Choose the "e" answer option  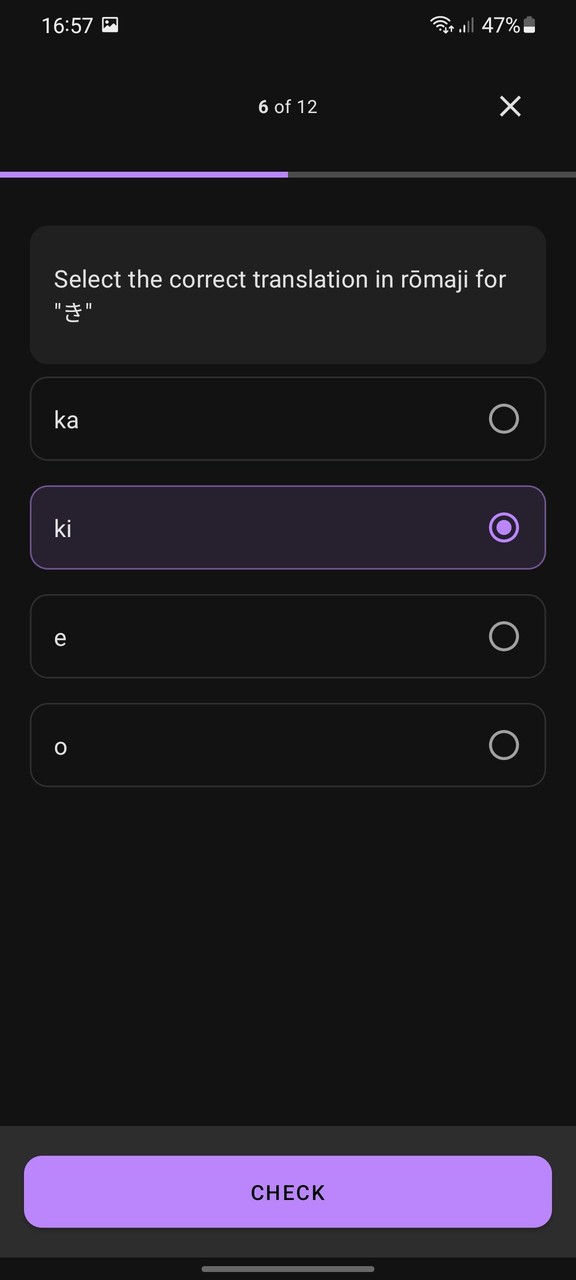point(288,636)
